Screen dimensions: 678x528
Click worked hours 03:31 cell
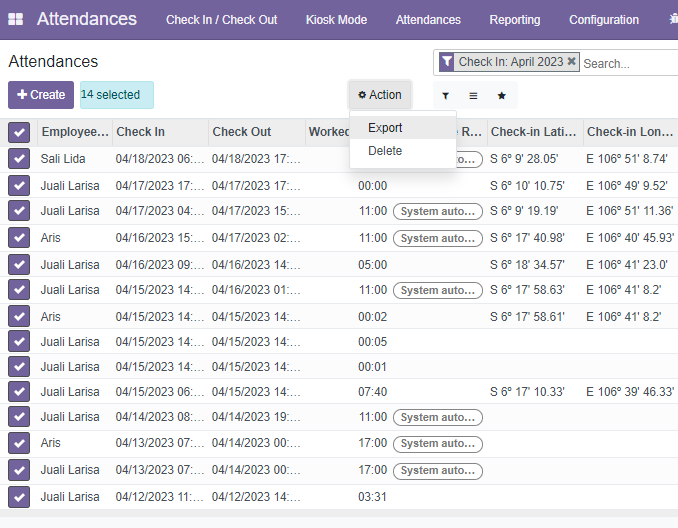372,497
